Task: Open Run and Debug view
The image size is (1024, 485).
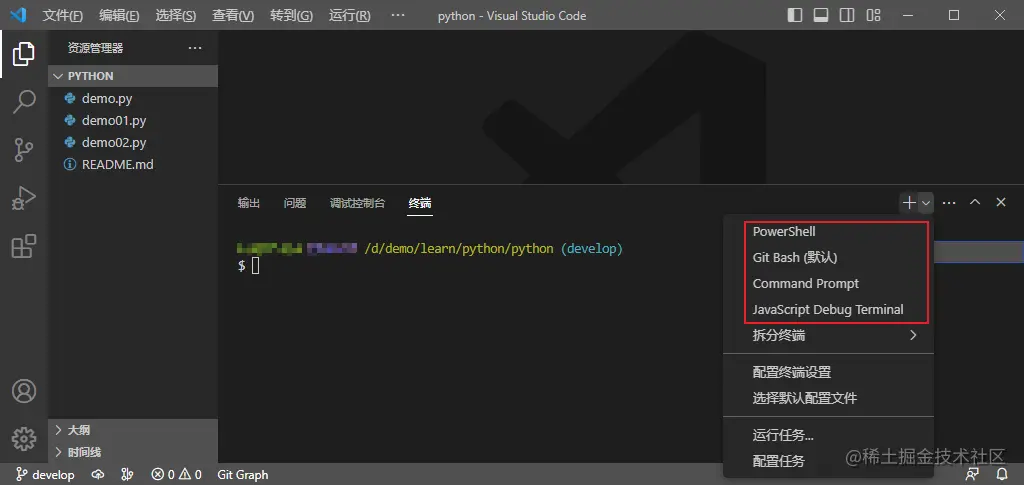Action: (24, 198)
